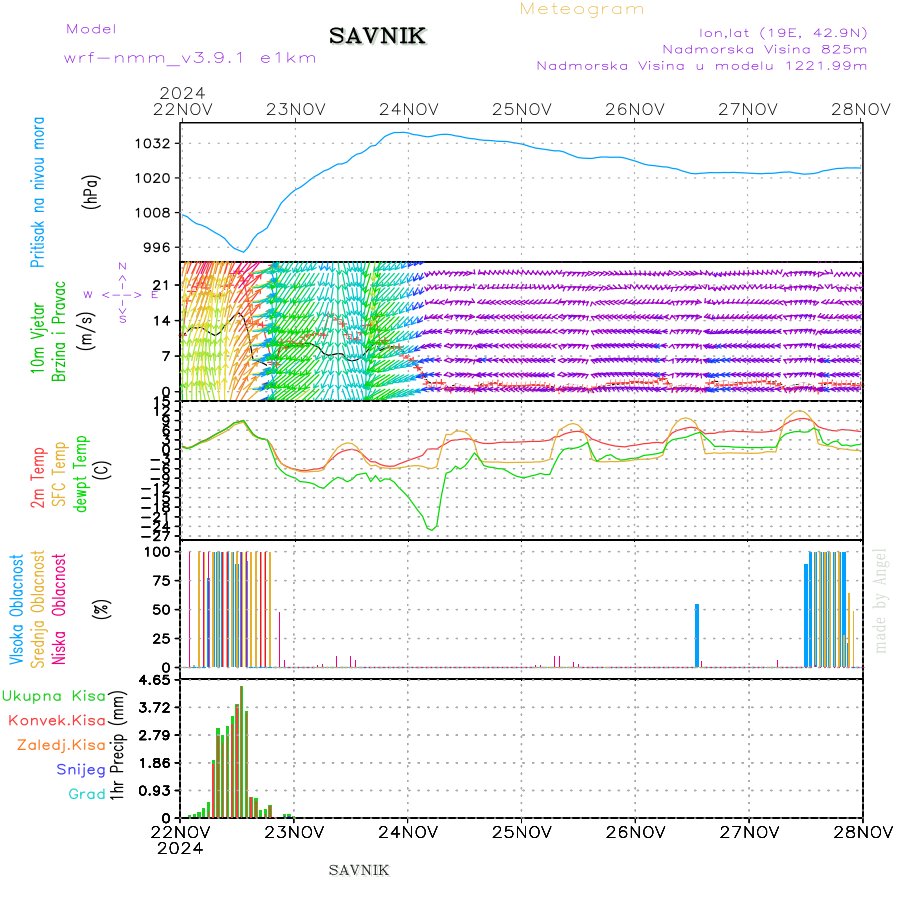900x900 pixels.
Task: Select the "wrf-nmm_v3.9.1 e1km" model name
Action: click(x=190, y=58)
